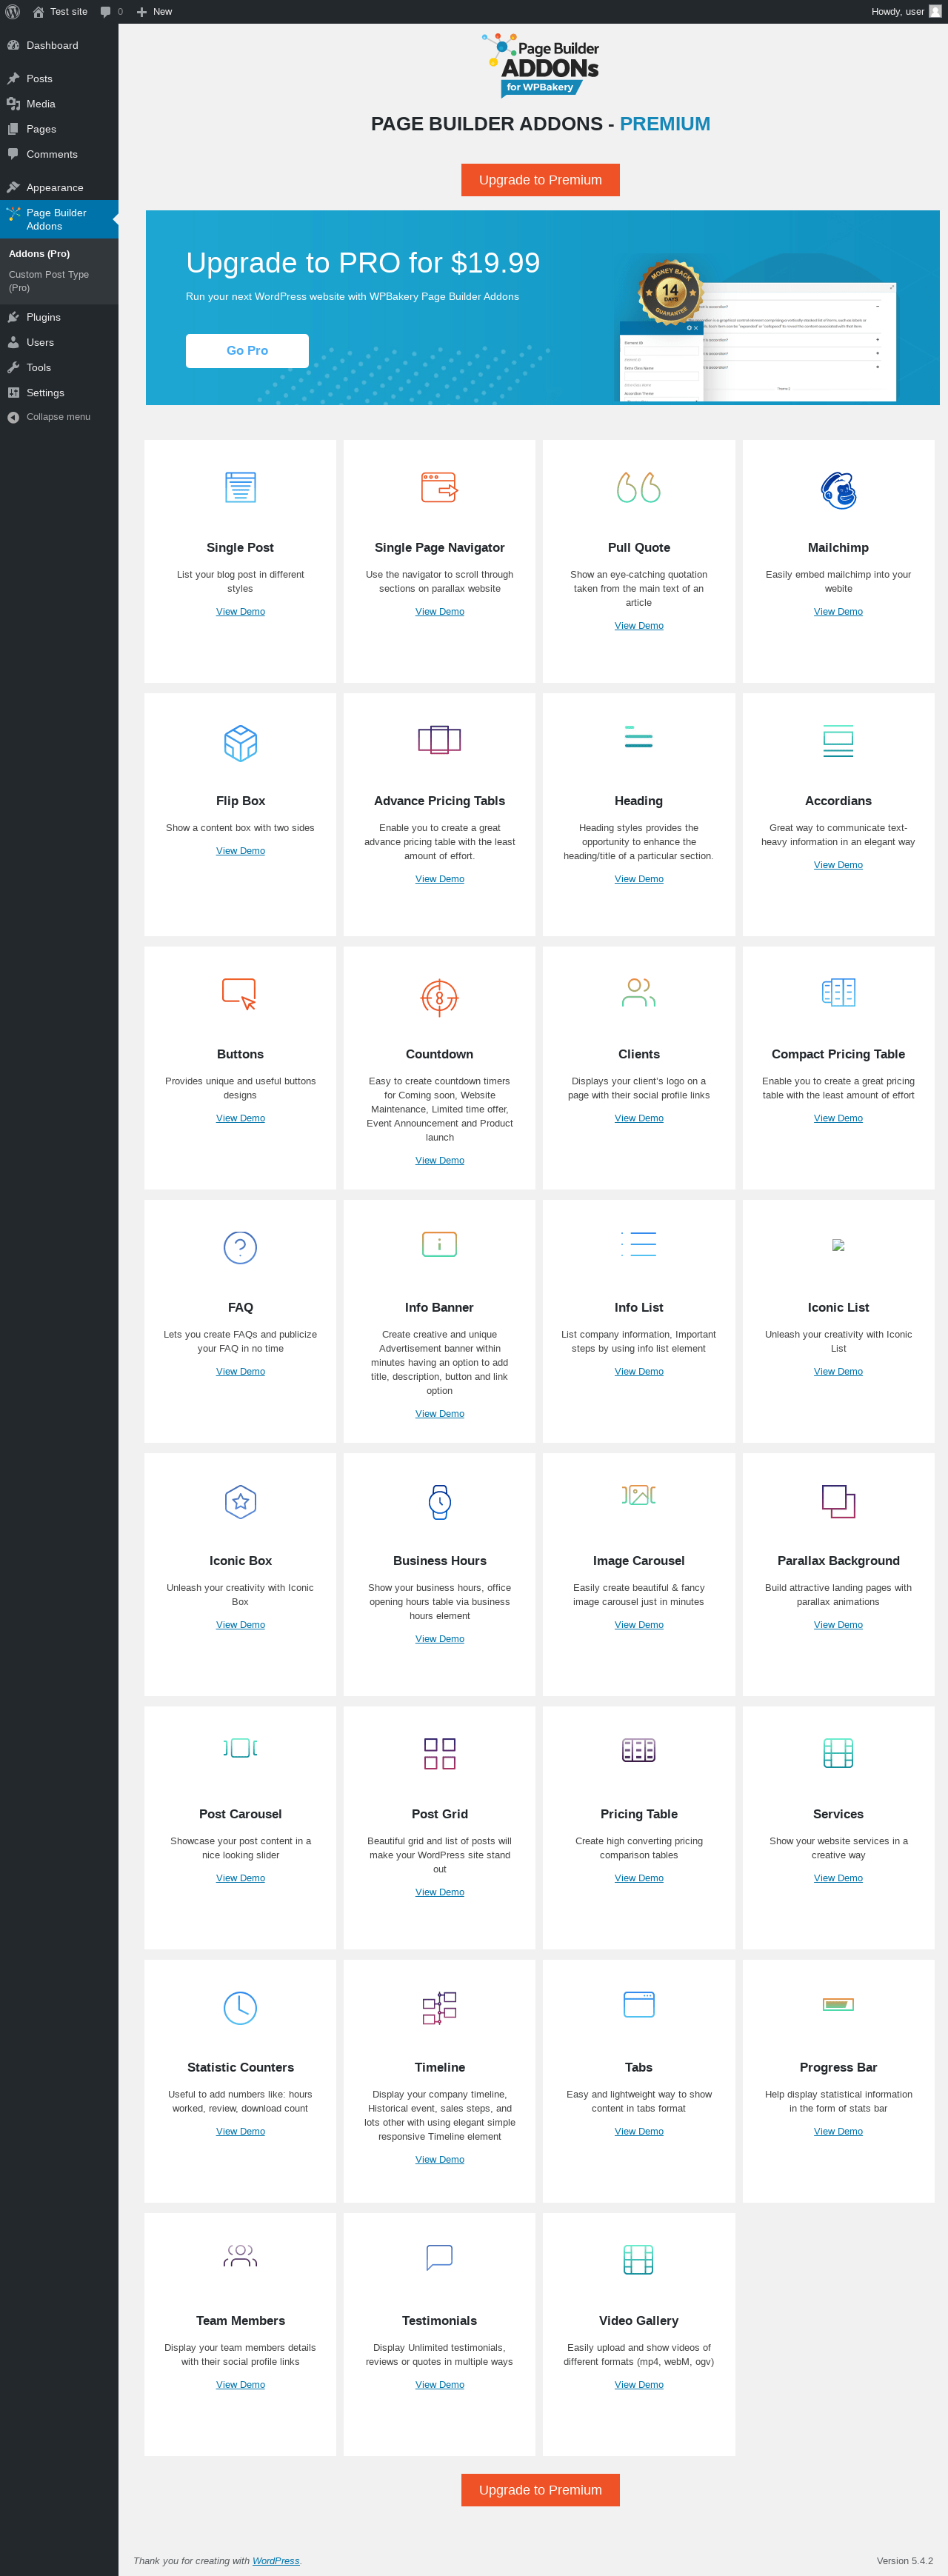Viewport: 948px width, 2576px height.
Task: Select Plugins in the sidebar
Action: click(59, 317)
